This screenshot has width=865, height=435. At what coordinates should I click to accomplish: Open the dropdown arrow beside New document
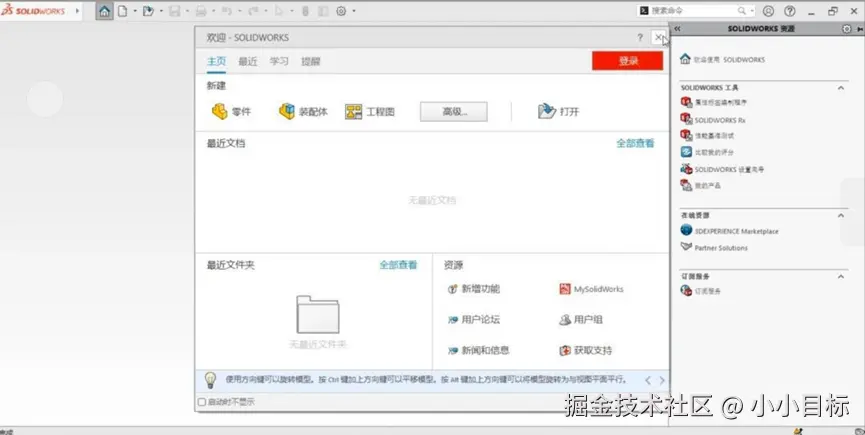[x=135, y=11]
